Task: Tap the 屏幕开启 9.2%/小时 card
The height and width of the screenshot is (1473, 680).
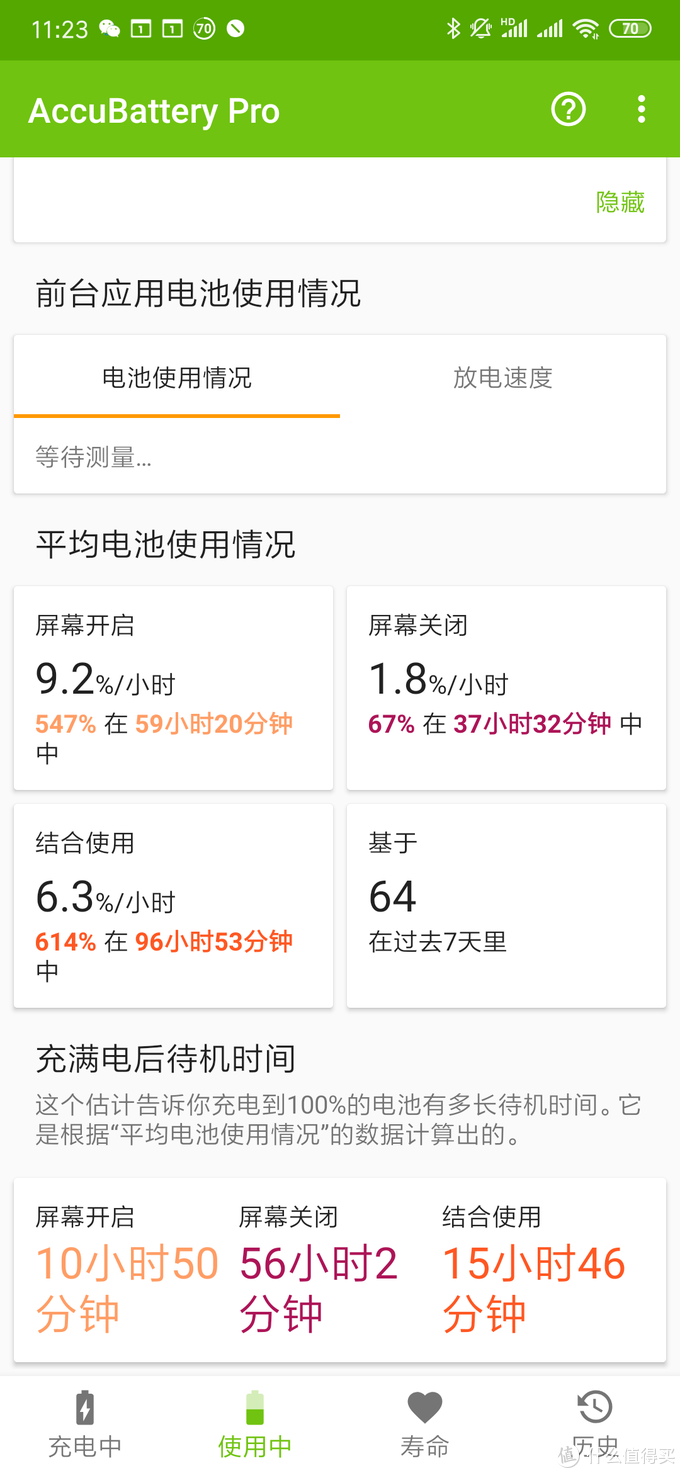Action: click(x=173, y=688)
